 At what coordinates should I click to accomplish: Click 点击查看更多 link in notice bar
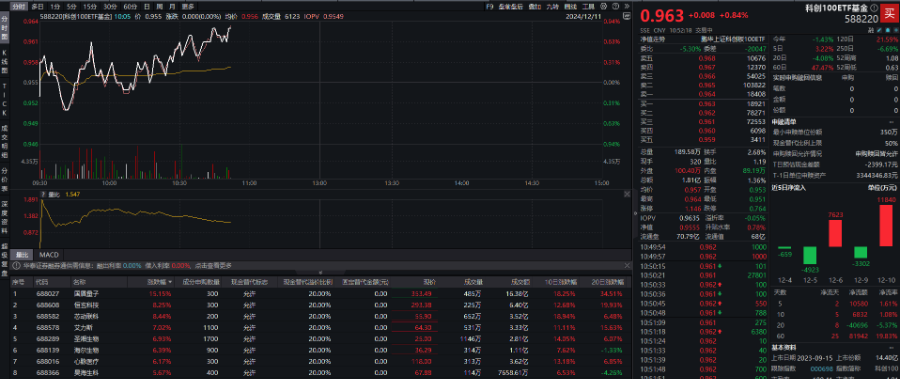tap(213, 265)
